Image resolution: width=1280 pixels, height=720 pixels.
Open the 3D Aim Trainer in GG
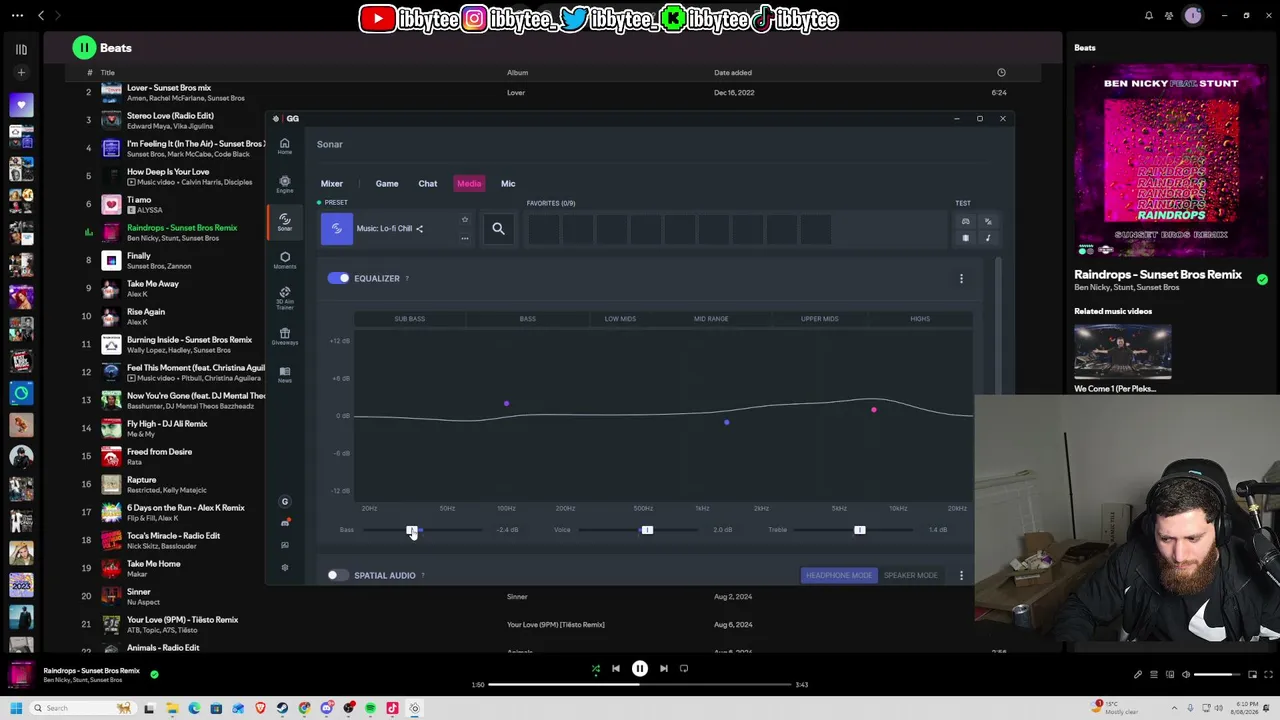point(284,297)
